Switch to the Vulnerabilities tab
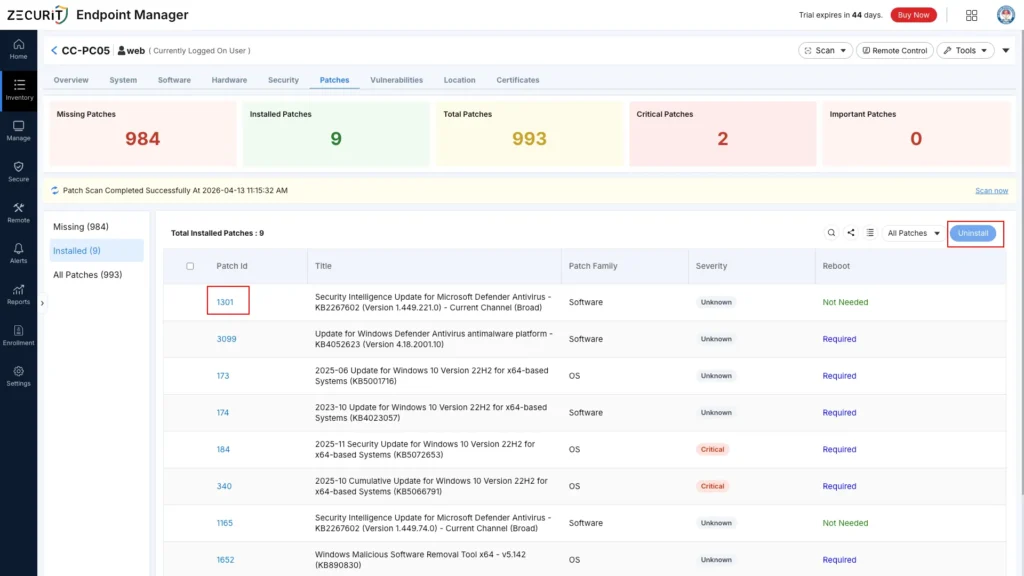The width and height of the screenshot is (1024, 576). tap(396, 80)
